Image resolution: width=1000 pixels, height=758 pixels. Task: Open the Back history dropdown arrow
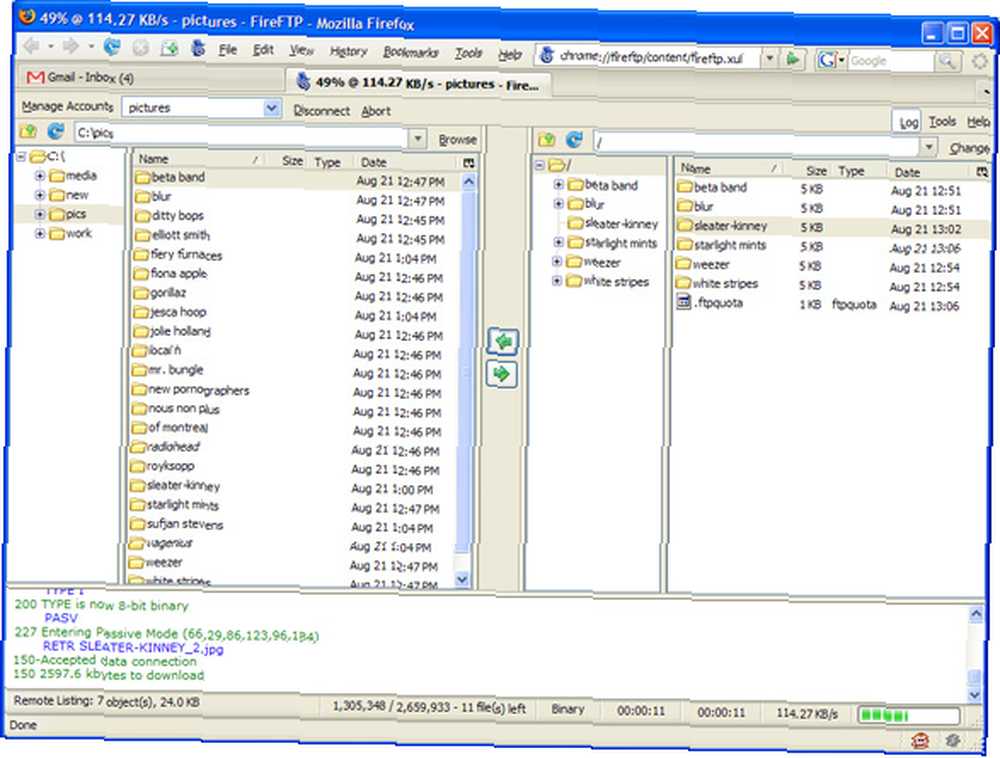pyautogui.click(x=50, y=45)
